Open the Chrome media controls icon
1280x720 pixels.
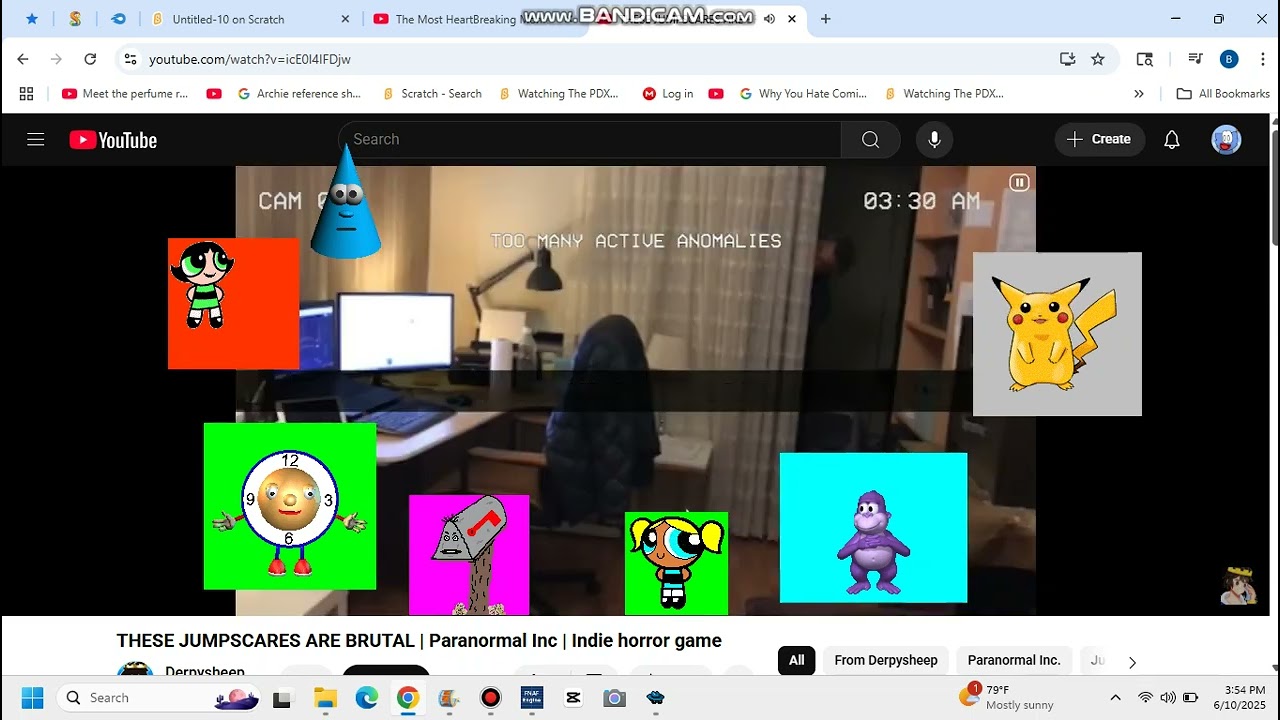pyautogui.click(x=1195, y=59)
